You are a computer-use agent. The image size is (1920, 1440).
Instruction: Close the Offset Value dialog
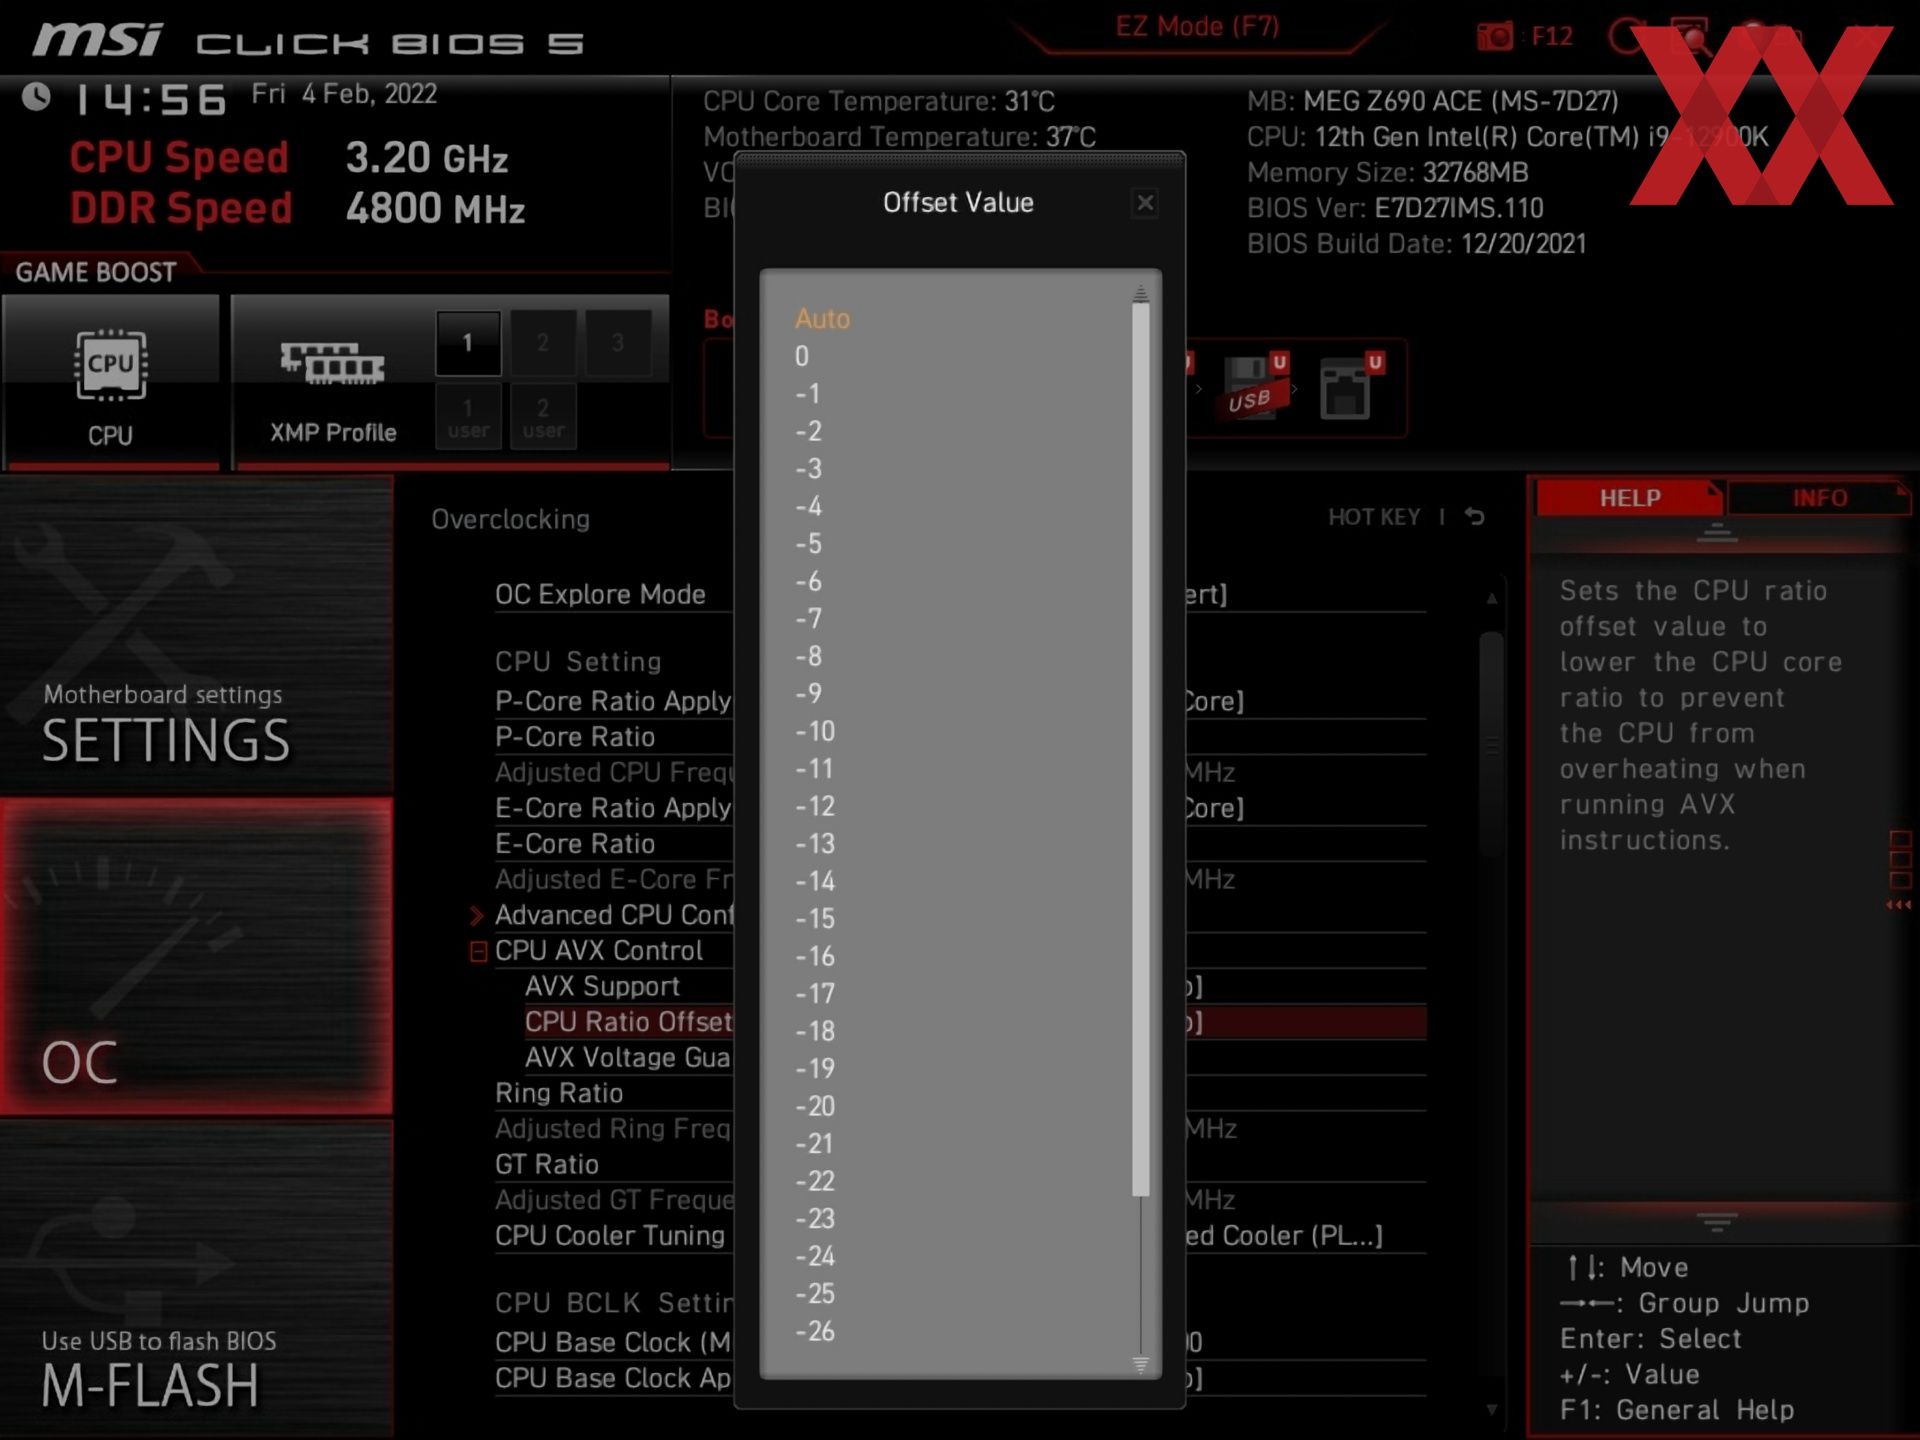pos(1145,203)
